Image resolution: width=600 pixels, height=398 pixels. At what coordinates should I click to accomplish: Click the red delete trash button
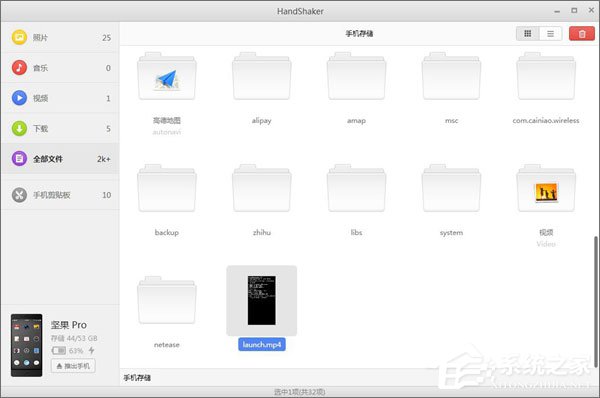582,34
